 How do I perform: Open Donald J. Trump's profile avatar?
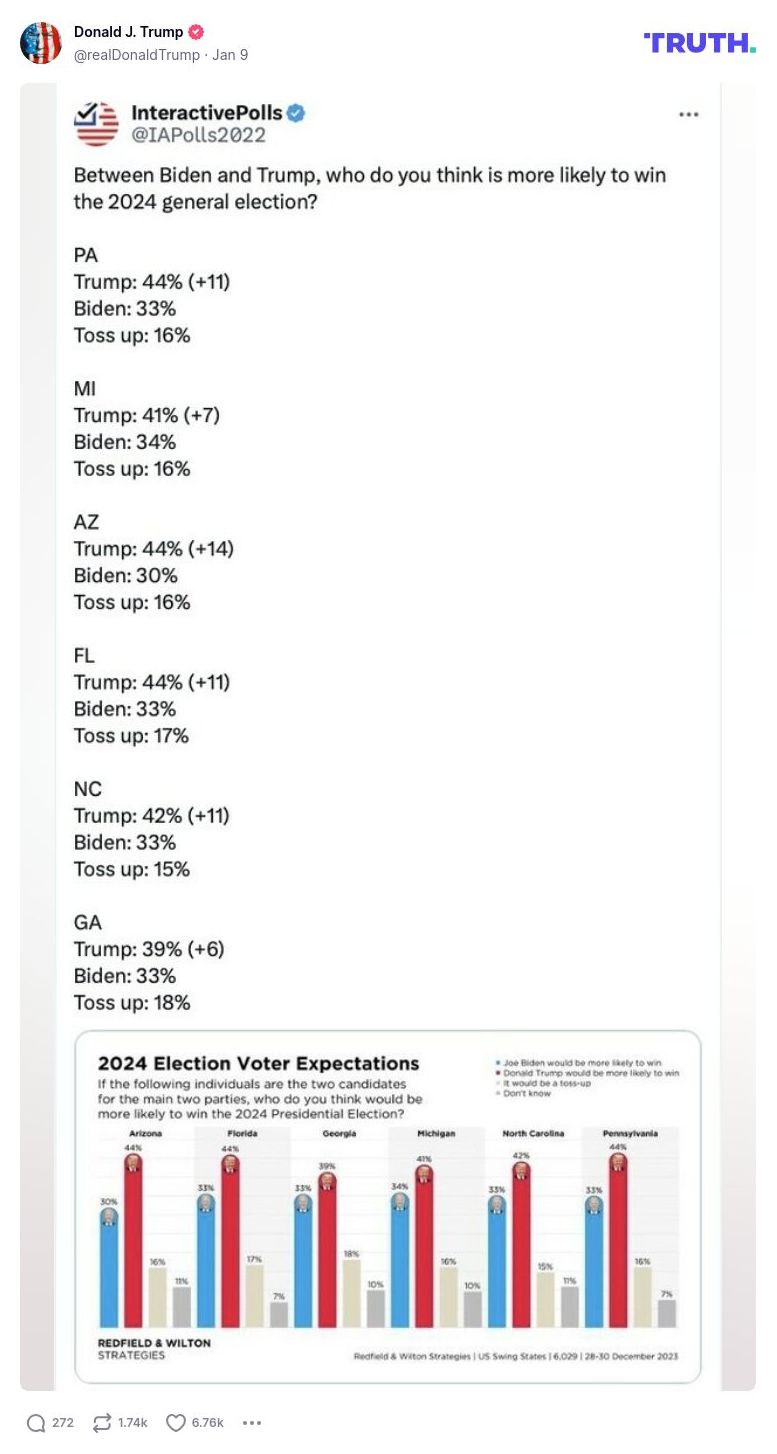41,43
